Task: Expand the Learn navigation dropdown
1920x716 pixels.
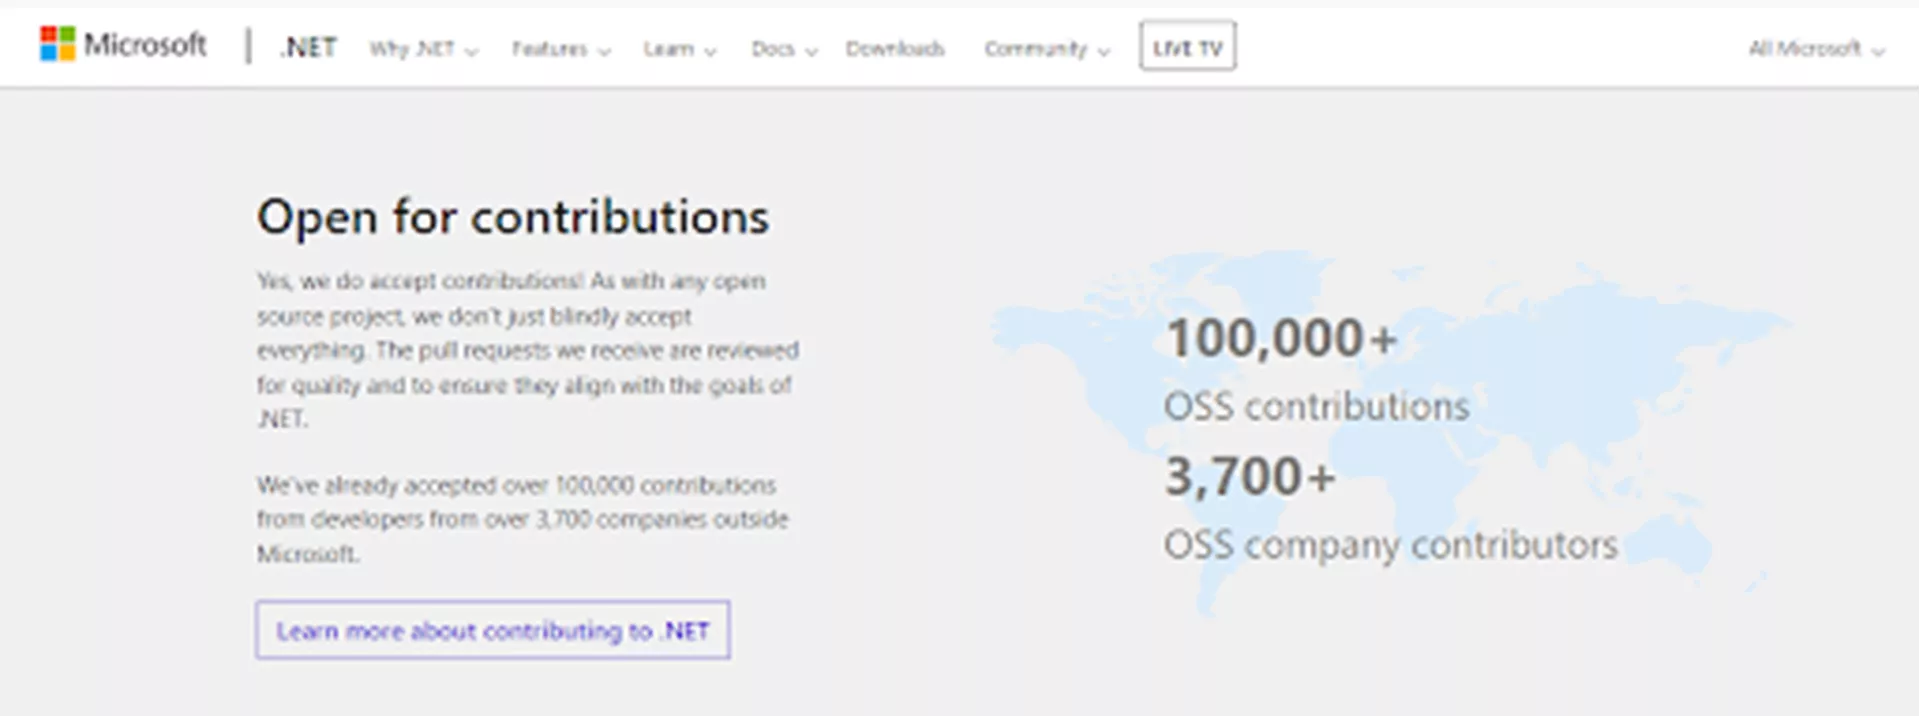Action: [679, 49]
